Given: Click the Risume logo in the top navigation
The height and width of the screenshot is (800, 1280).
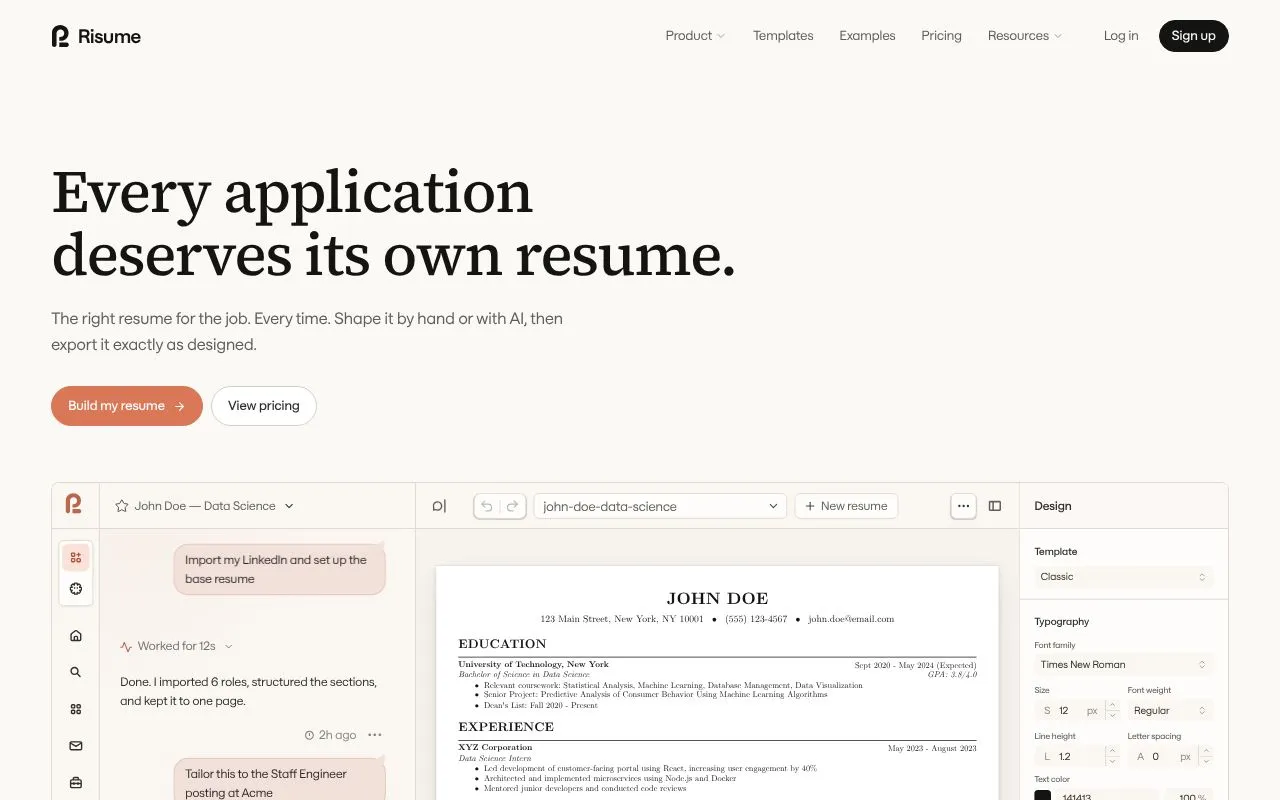Looking at the screenshot, I should (96, 36).
